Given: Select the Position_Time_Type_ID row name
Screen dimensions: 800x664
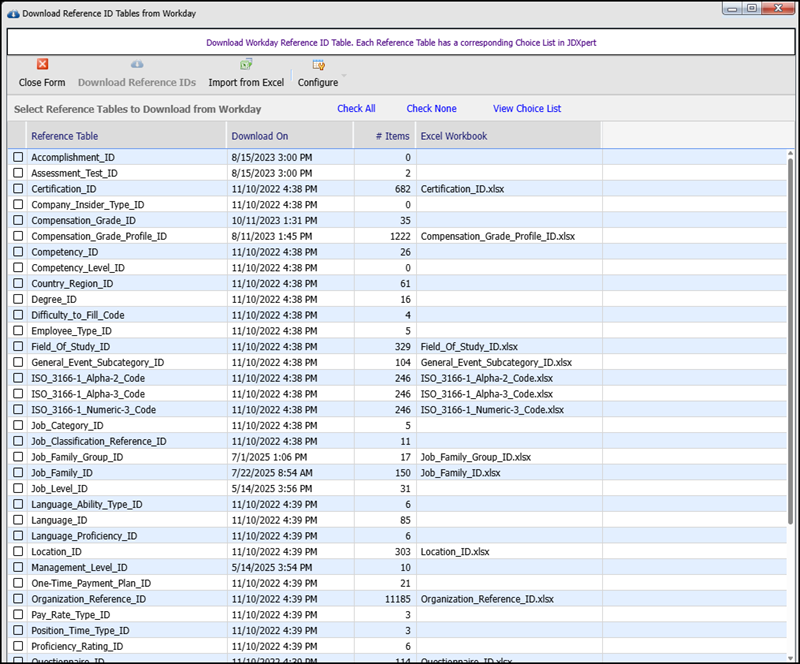Looking at the screenshot, I should [80, 631].
